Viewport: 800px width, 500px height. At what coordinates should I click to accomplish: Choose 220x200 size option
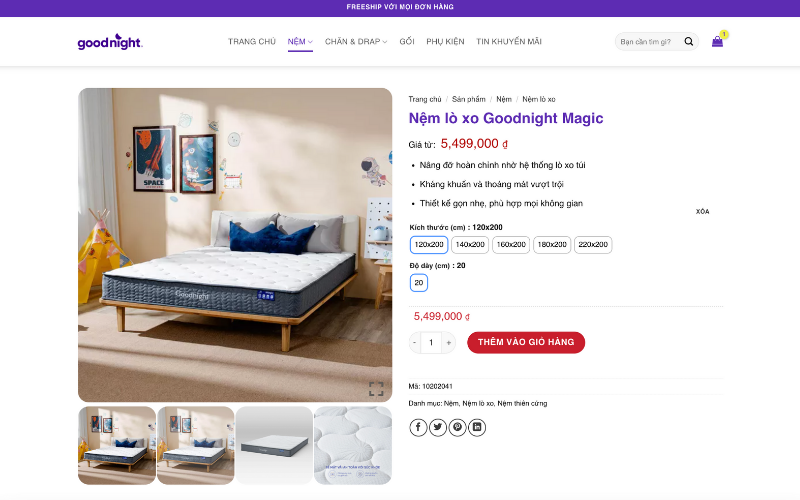(593, 245)
